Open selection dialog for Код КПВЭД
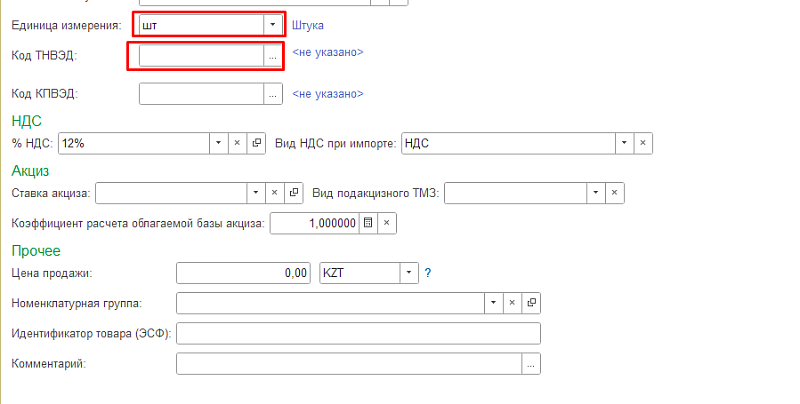800x404 pixels. [x=272, y=94]
